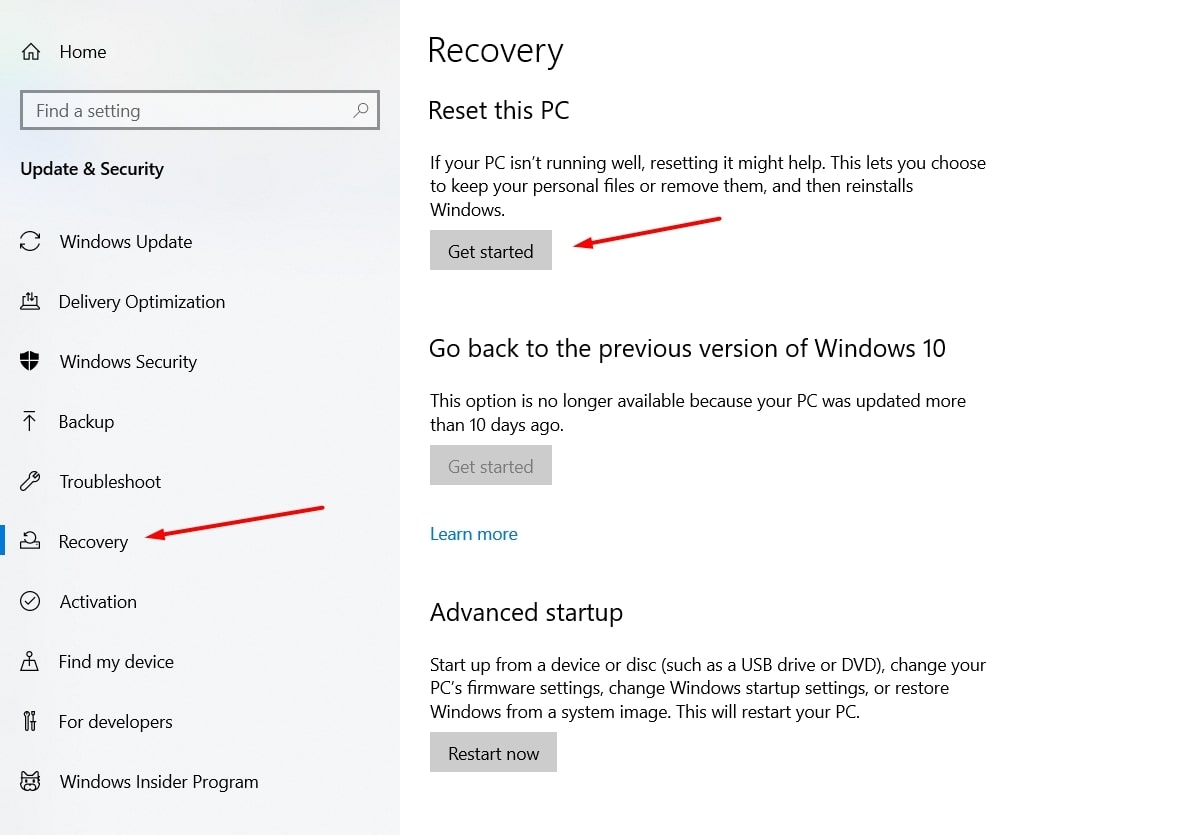Click the Backup upward arrow icon

click(30, 421)
